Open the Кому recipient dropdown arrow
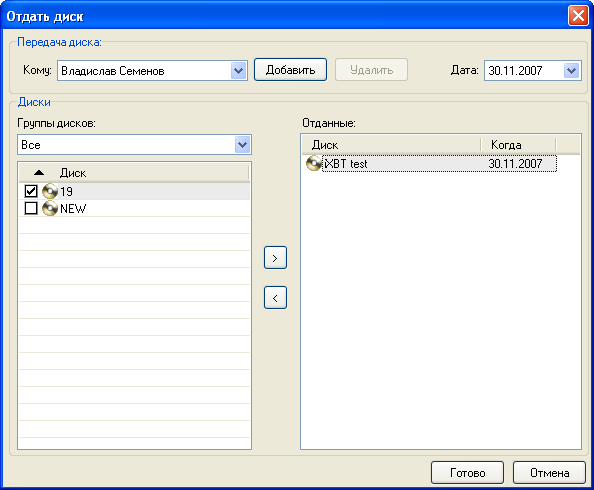The image size is (594, 490). pyautogui.click(x=239, y=70)
